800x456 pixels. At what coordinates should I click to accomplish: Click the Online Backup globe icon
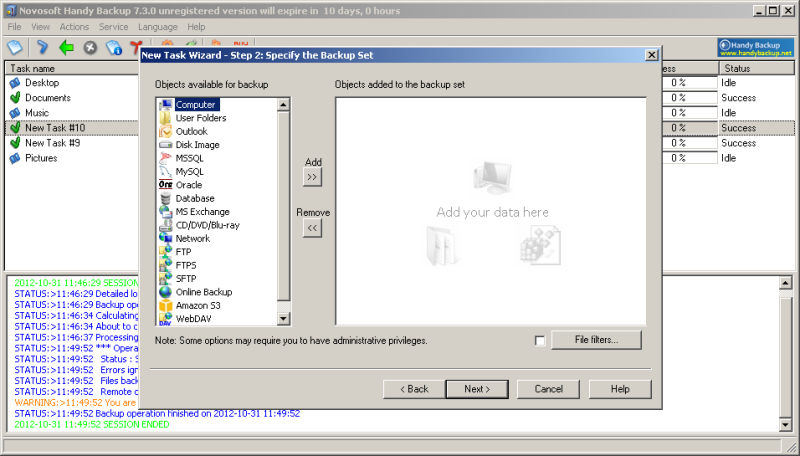165,292
